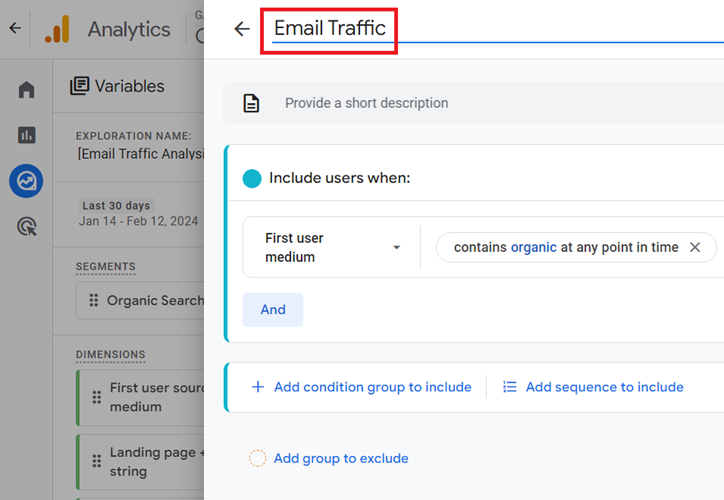Click the SEGMENTS heading

click(x=106, y=267)
